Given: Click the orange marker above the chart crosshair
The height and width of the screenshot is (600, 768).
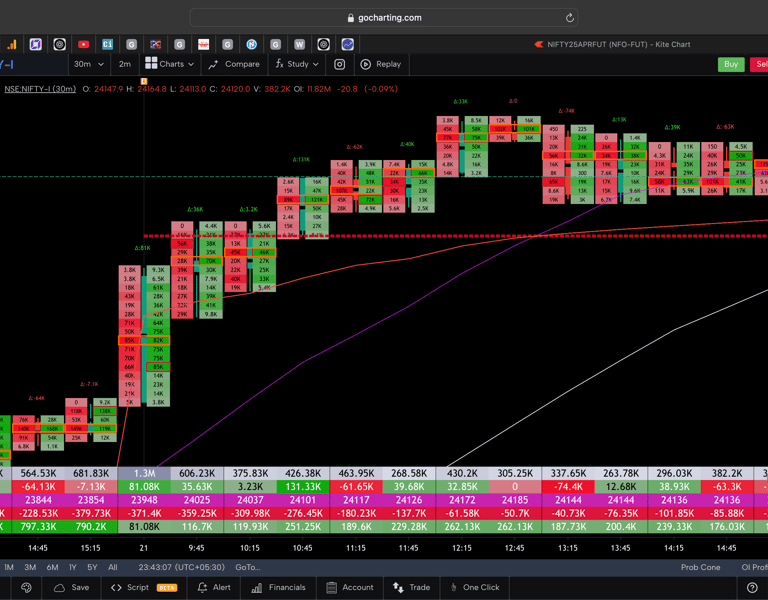Looking at the screenshot, I should click(144, 81).
